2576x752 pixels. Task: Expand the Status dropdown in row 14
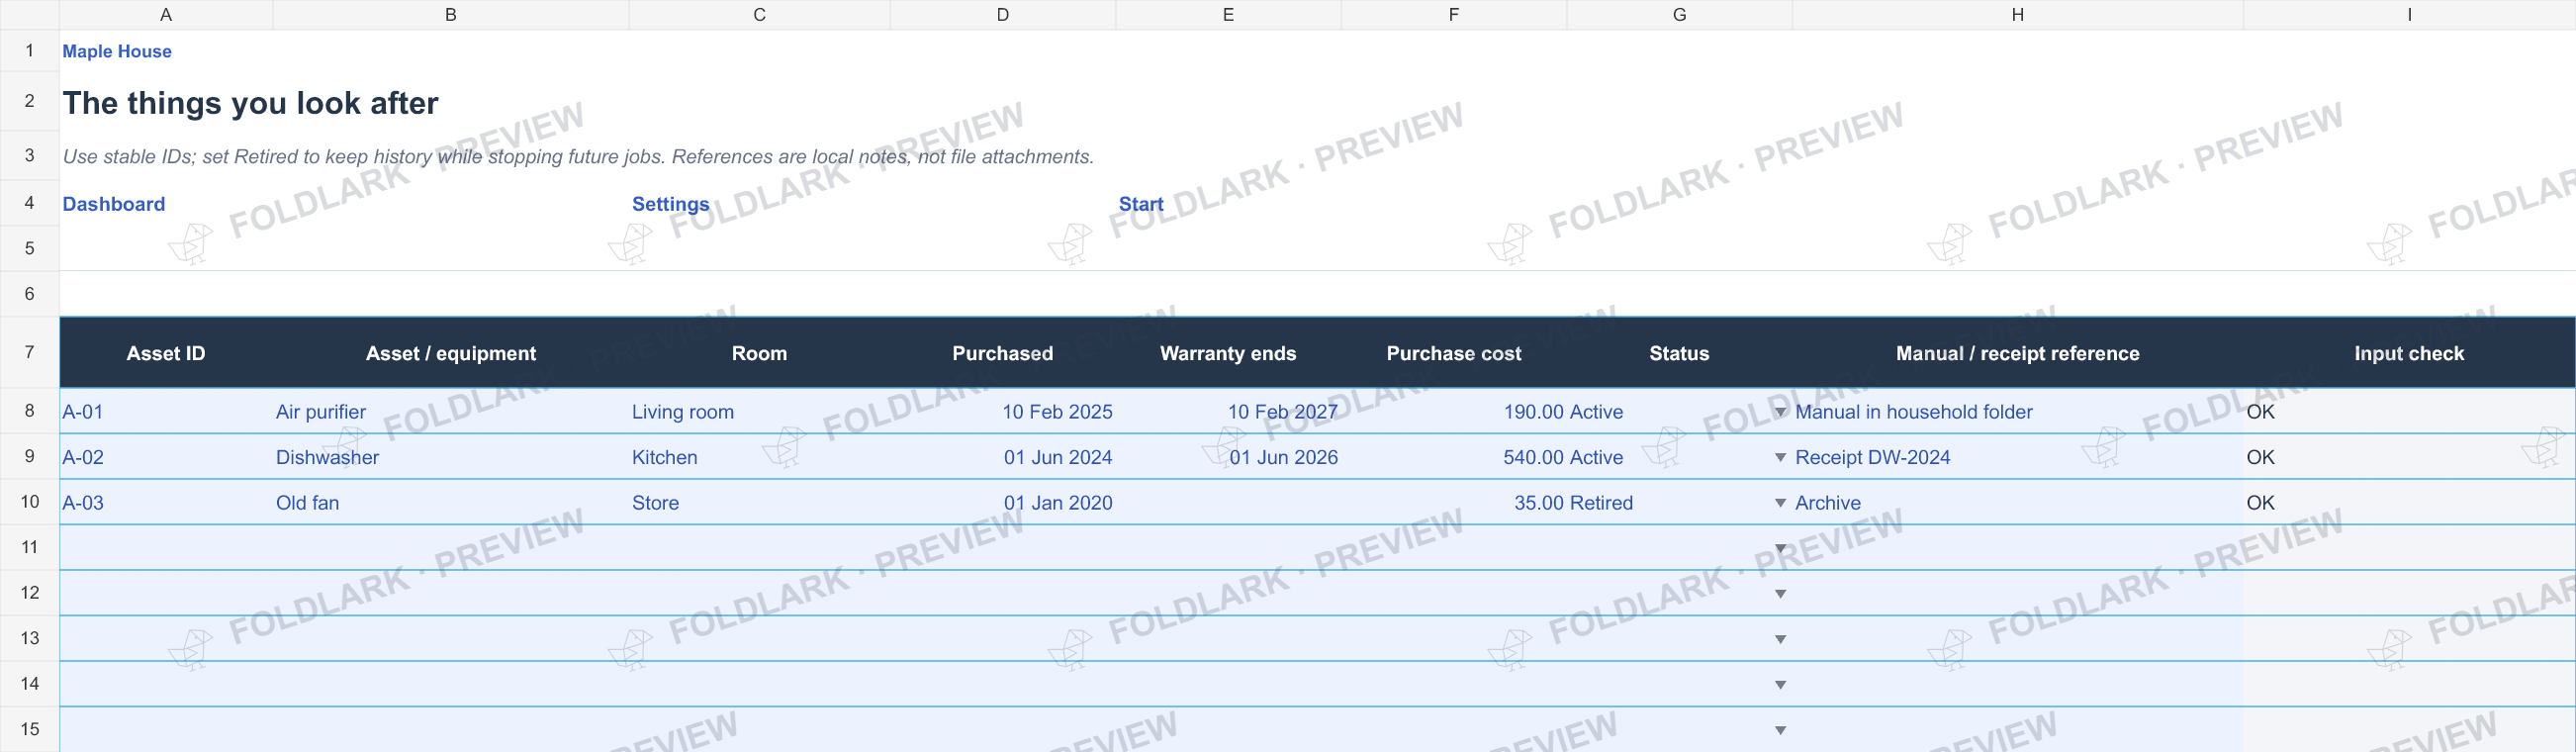[x=1780, y=685]
